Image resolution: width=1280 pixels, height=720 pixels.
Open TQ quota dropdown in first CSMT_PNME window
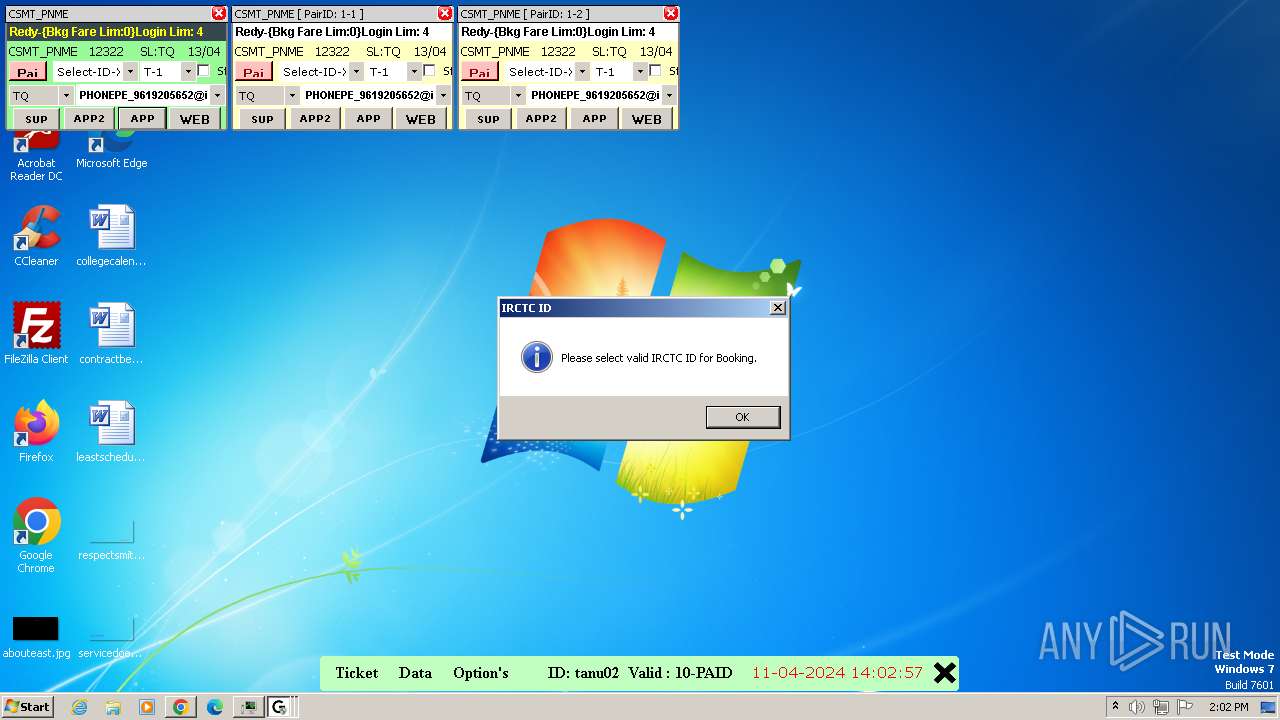[66, 96]
